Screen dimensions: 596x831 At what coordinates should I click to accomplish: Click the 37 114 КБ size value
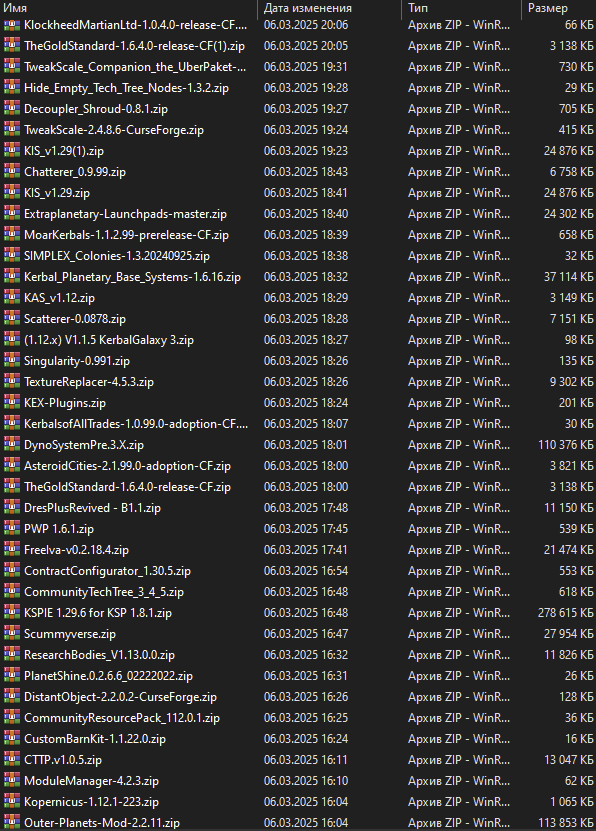pos(568,277)
